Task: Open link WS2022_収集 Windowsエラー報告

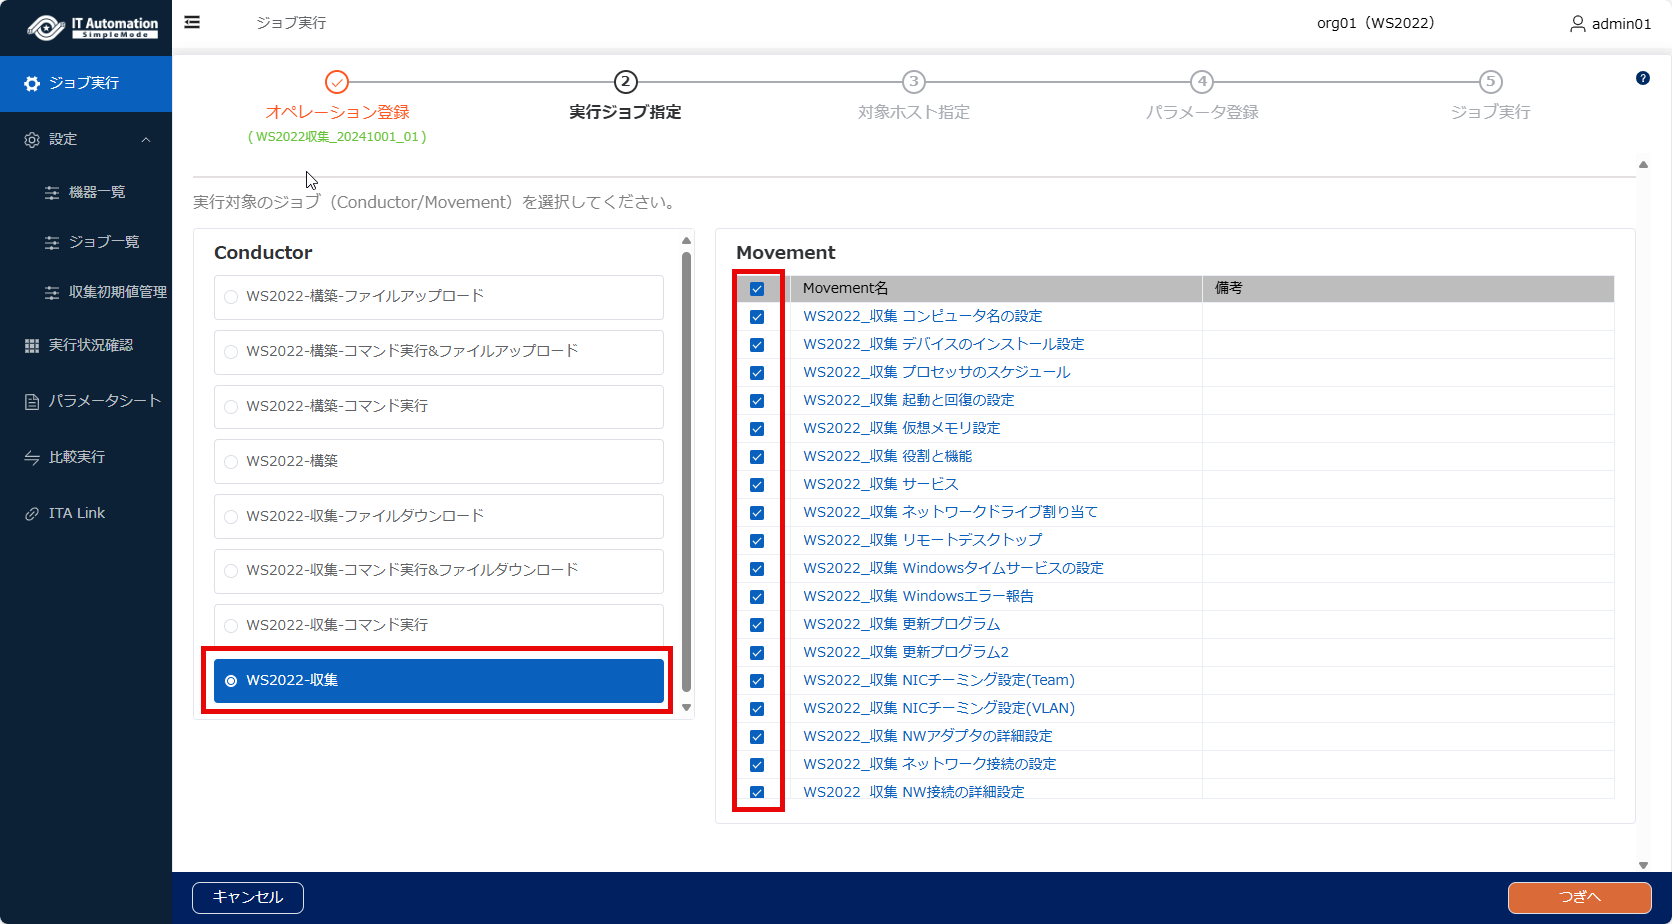Action: point(918,596)
